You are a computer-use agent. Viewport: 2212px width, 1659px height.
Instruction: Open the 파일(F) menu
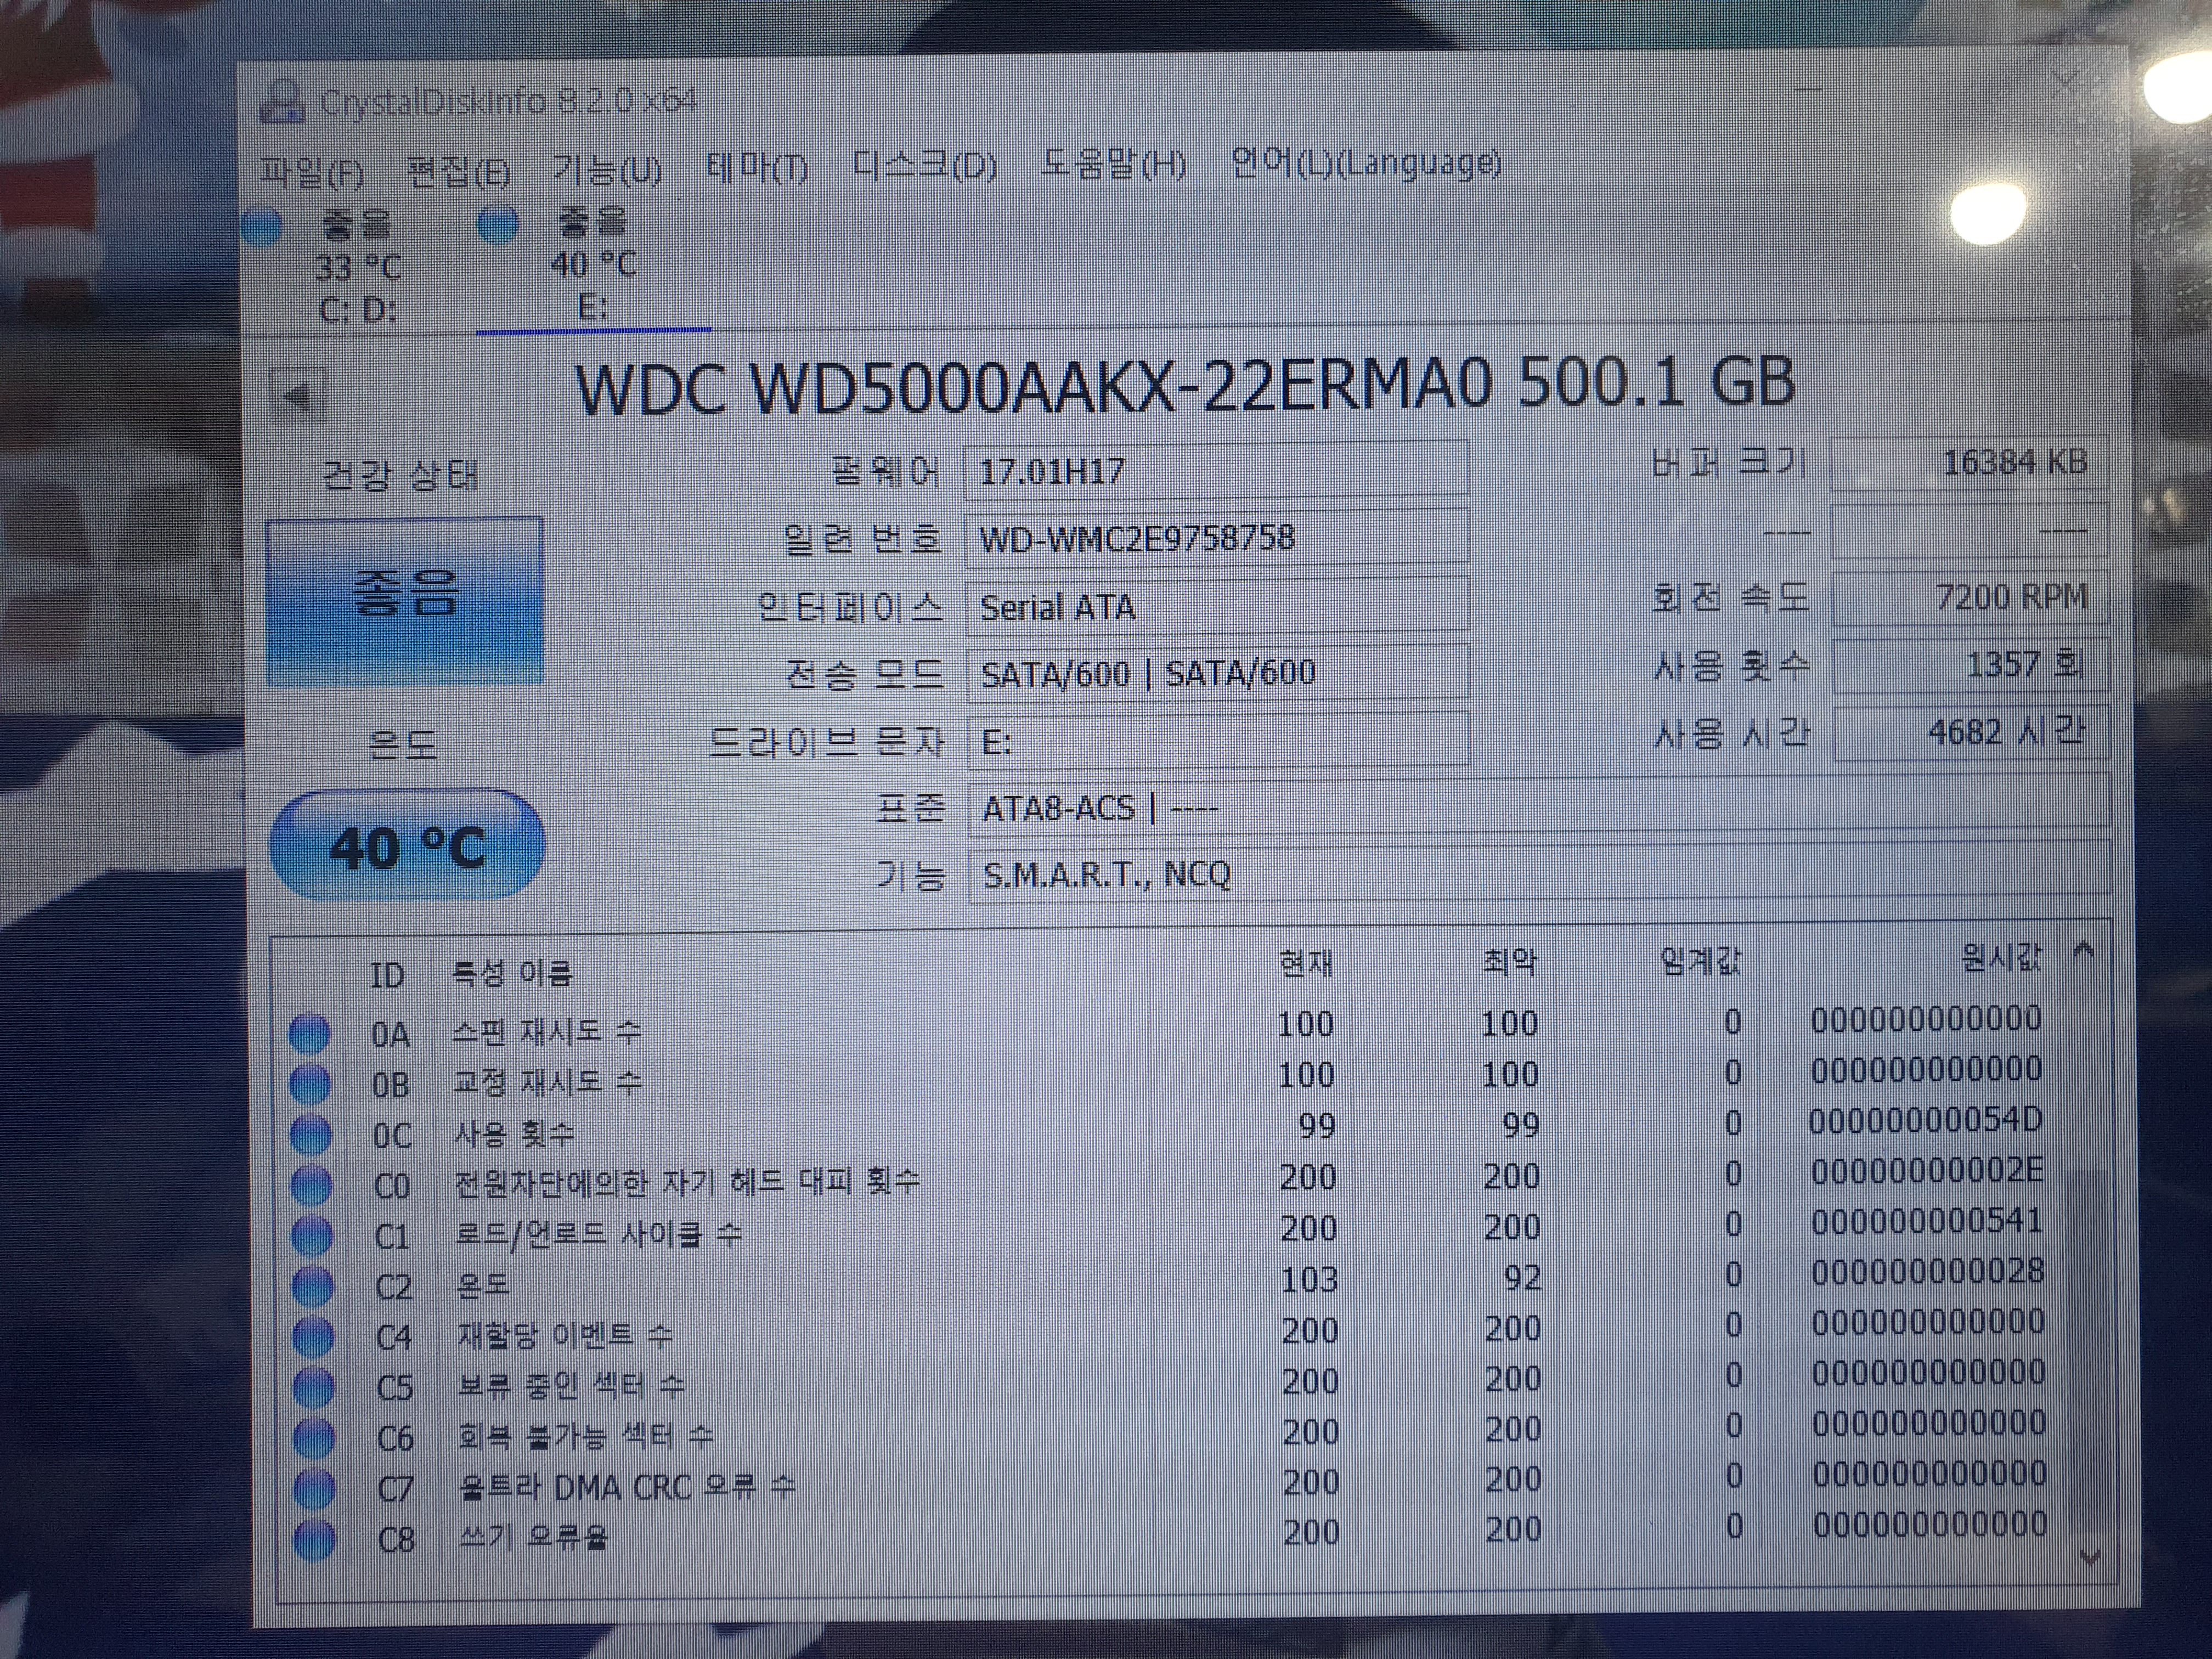click(312, 173)
